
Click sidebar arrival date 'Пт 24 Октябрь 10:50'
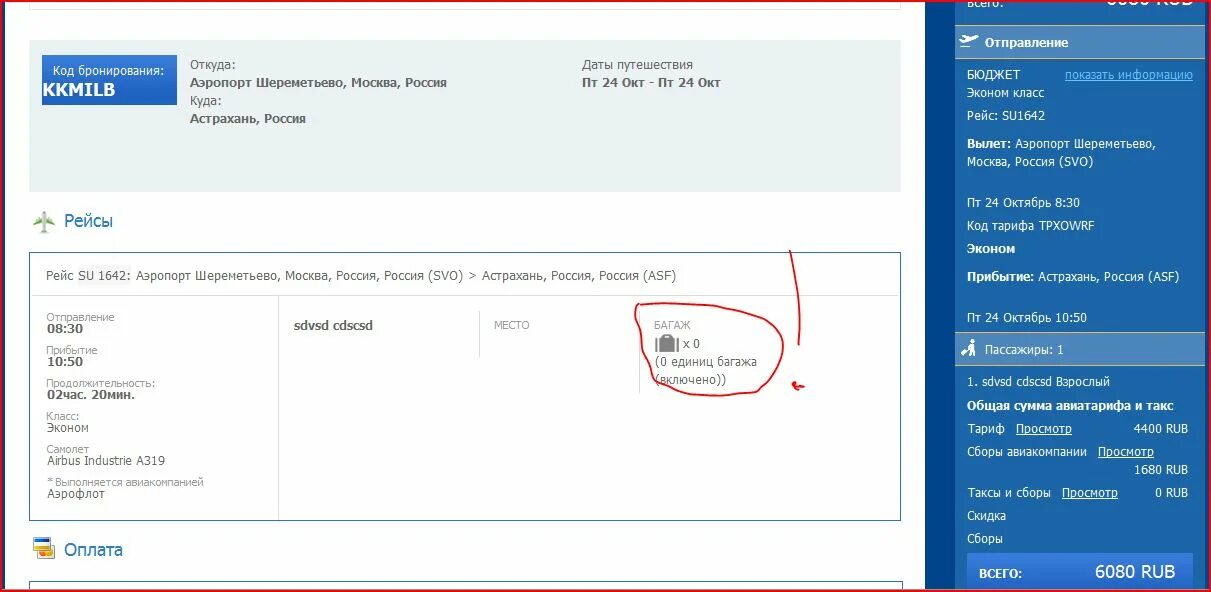(1027, 318)
